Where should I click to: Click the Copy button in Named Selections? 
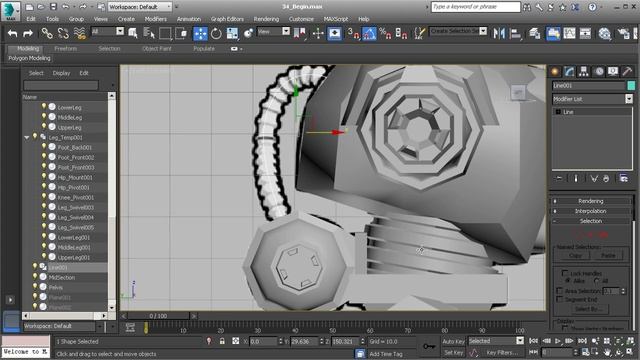tap(575, 256)
